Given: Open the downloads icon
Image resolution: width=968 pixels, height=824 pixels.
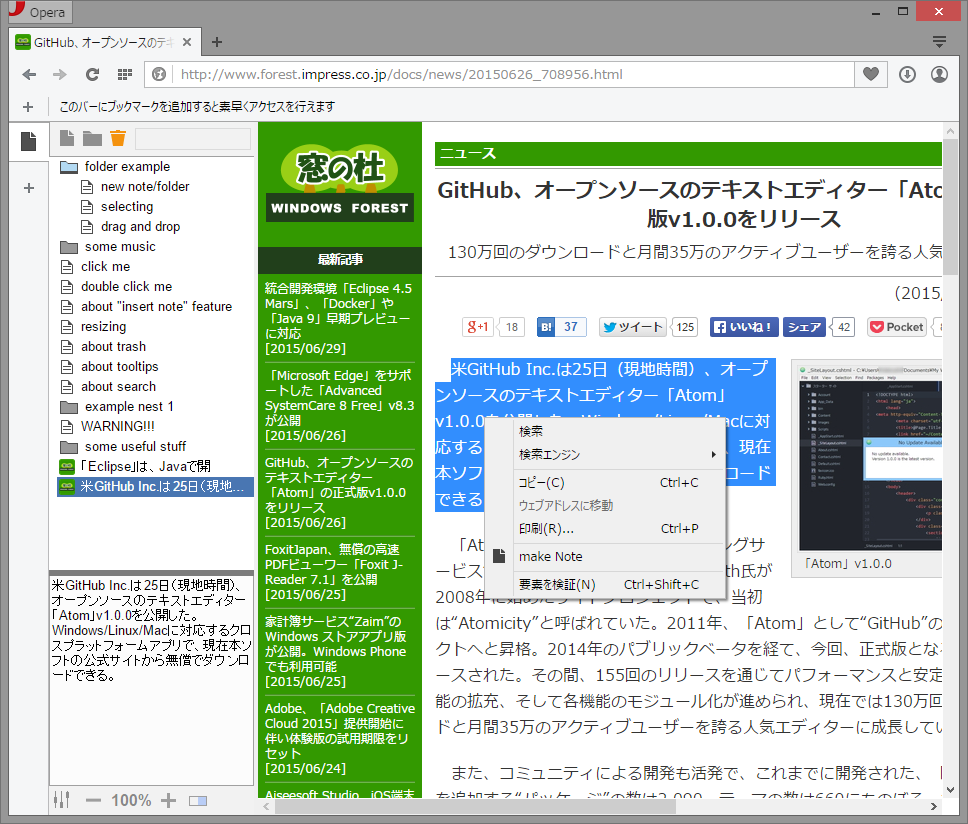Looking at the screenshot, I should 908,74.
